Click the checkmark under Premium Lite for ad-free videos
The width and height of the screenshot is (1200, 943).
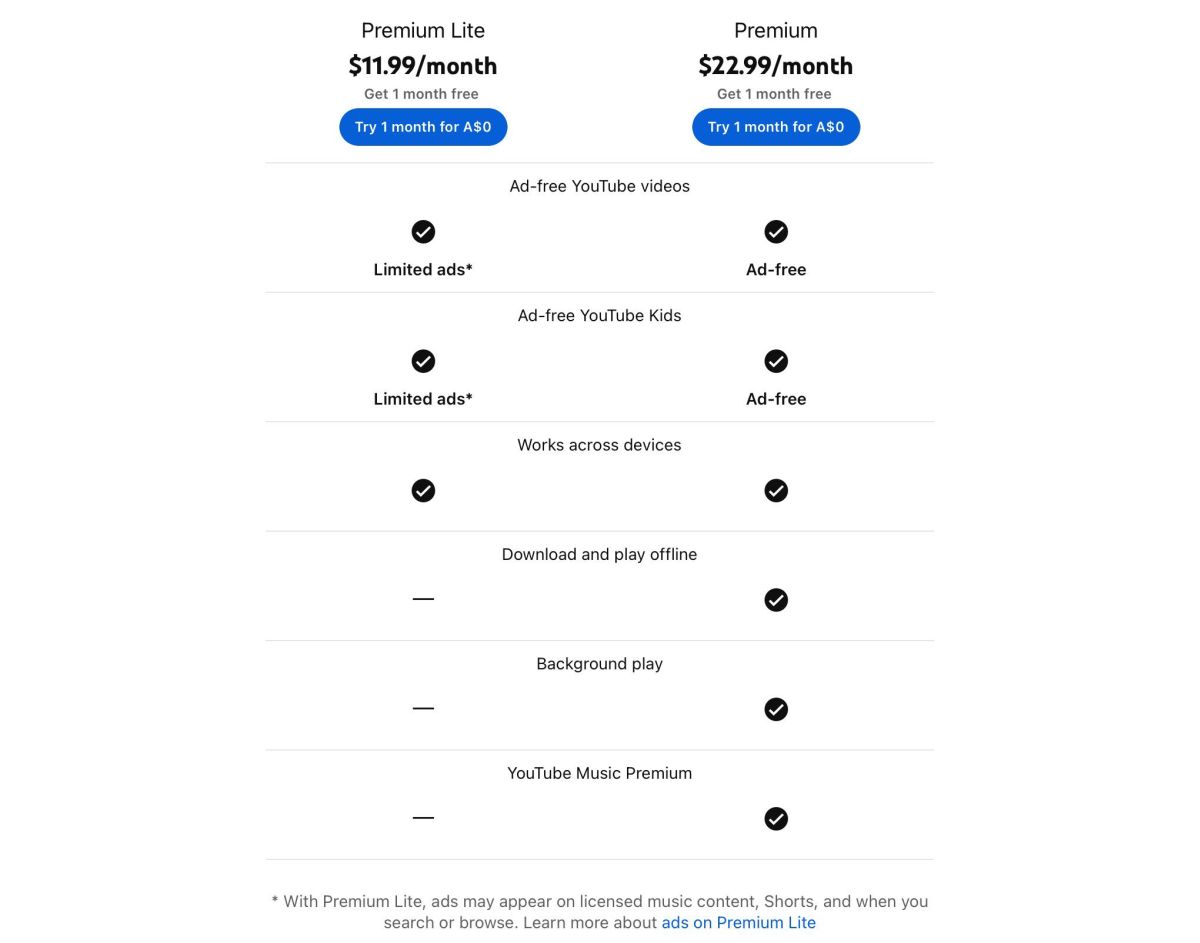click(x=423, y=231)
